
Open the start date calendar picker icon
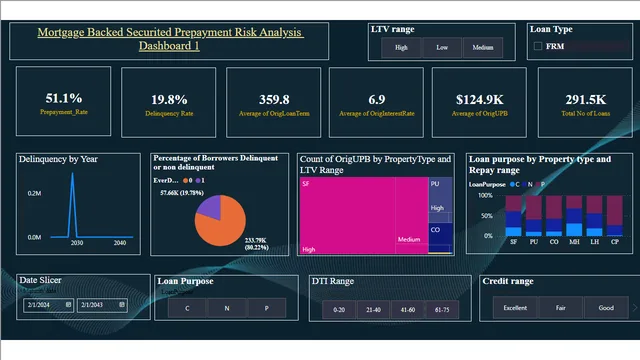point(69,304)
